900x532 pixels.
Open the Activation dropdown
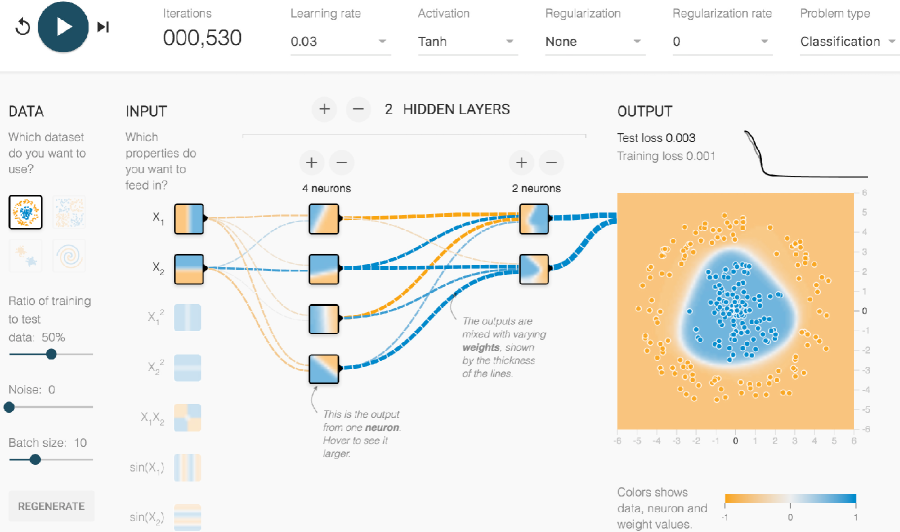(x=467, y=42)
